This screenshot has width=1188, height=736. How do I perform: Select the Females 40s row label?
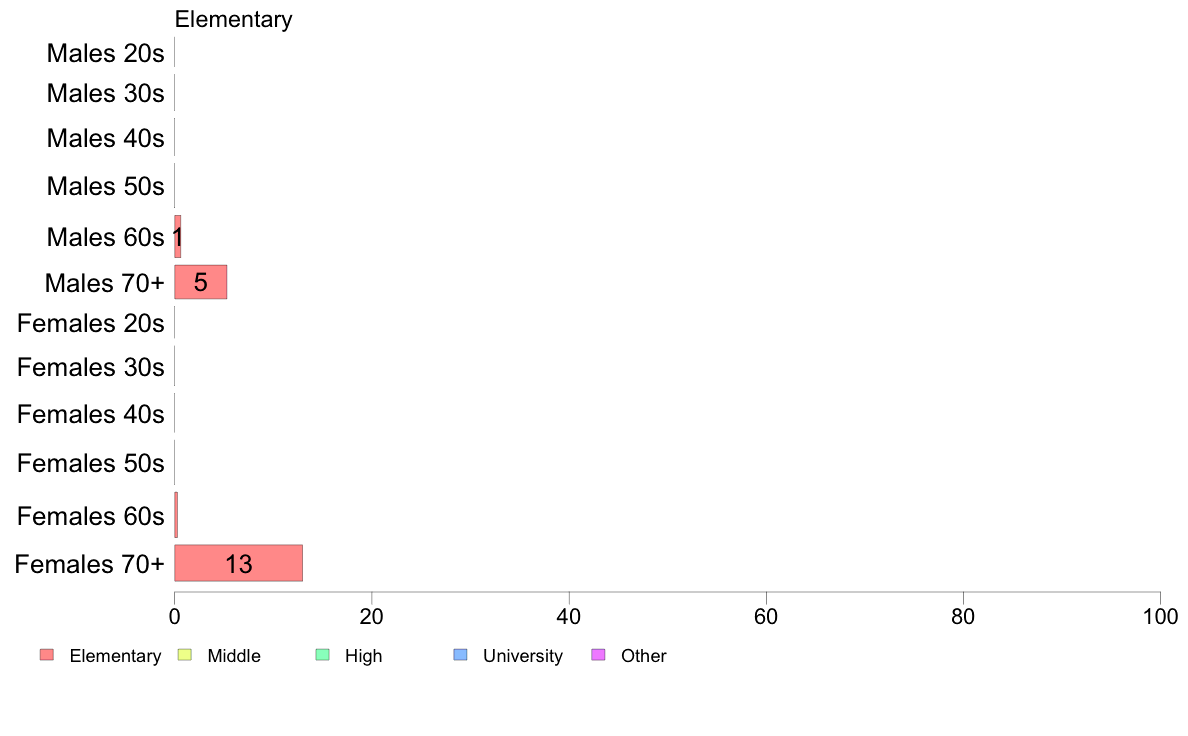[x=90, y=414]
